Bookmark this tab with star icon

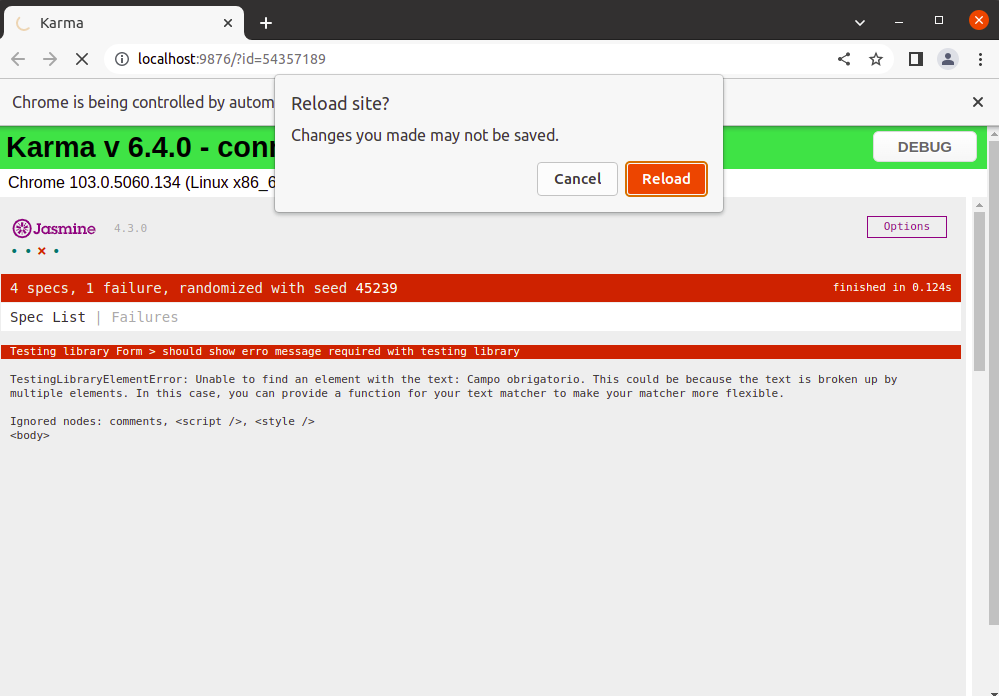pos(876,59)
